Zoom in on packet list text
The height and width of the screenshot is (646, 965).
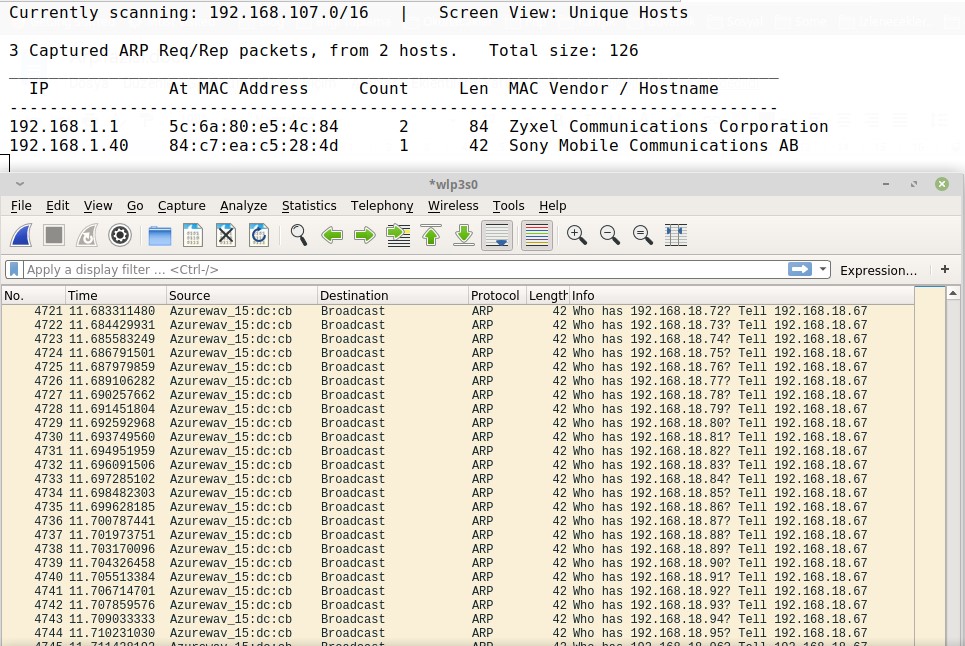point(576,235)
